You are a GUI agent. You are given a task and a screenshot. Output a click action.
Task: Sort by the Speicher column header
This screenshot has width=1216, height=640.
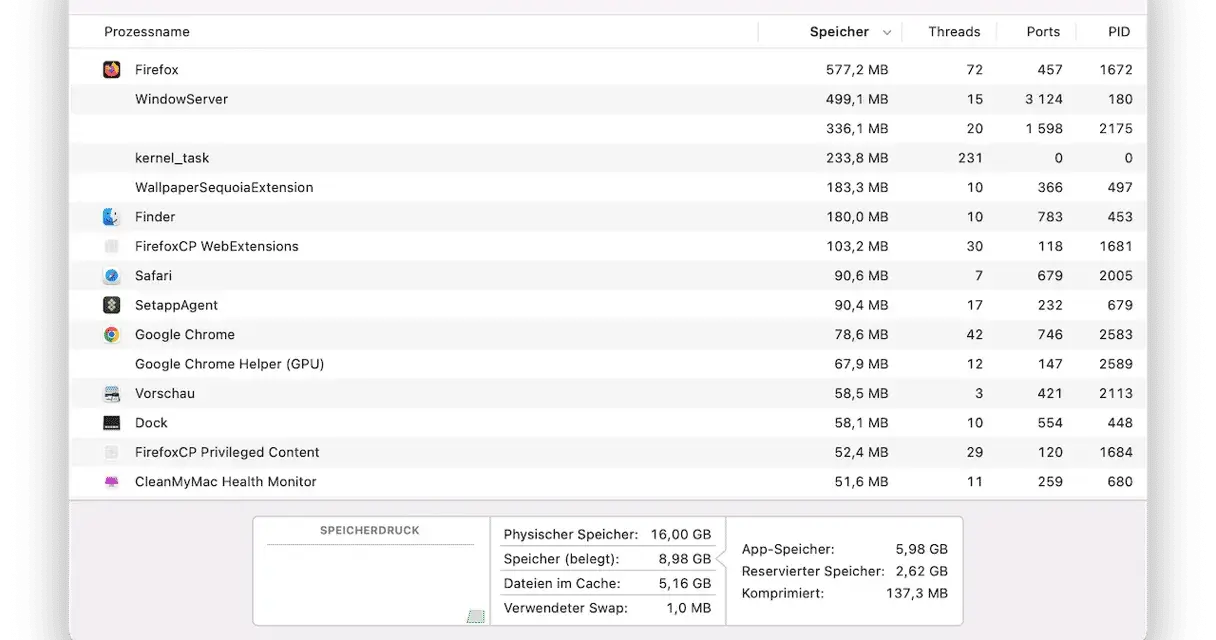point(839,32)
